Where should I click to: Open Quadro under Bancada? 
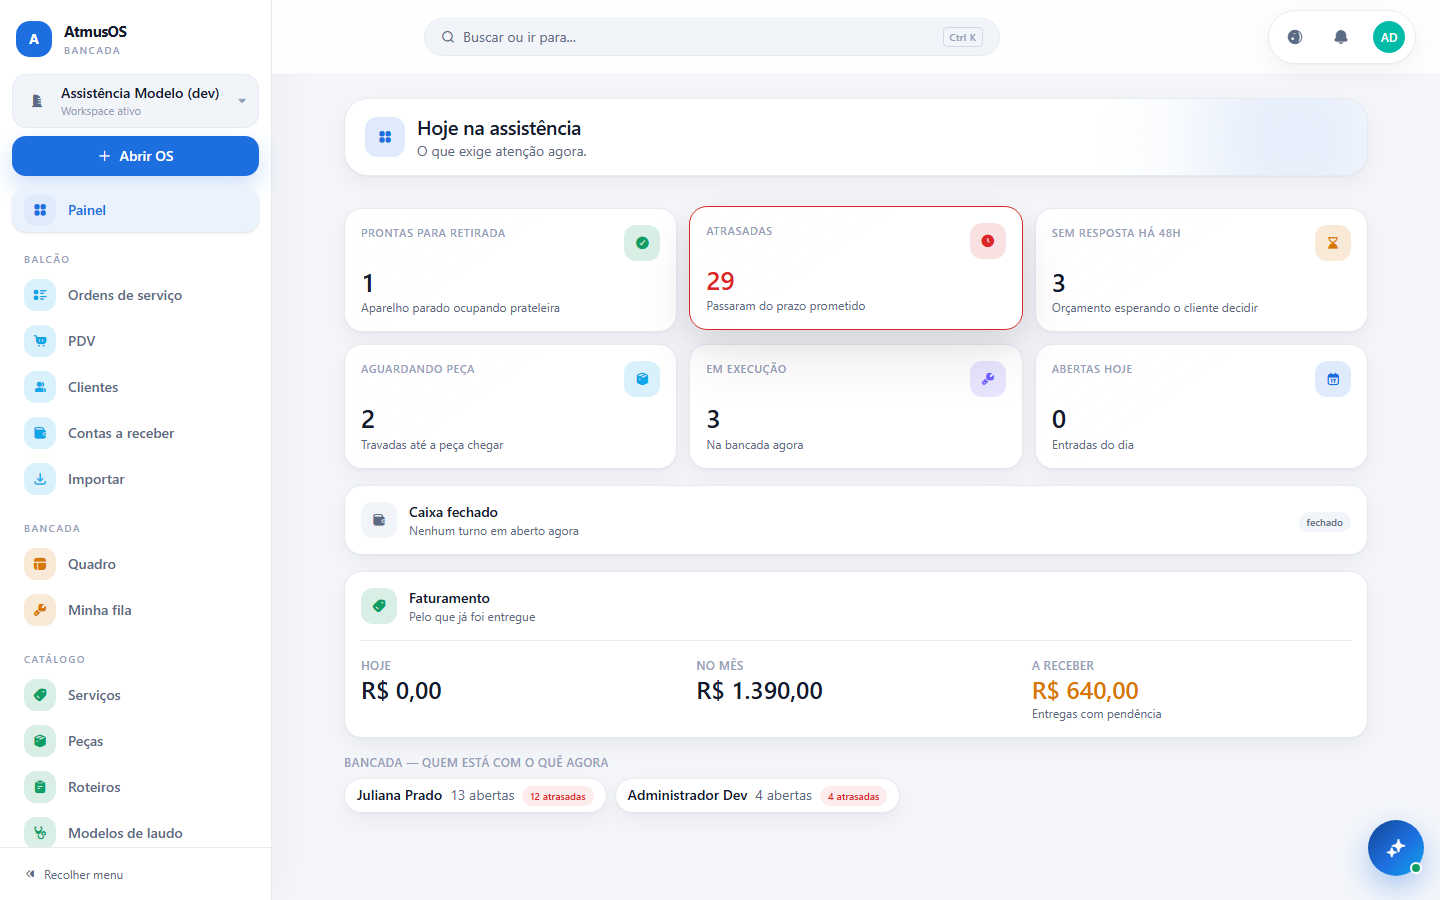pos(135,564)
